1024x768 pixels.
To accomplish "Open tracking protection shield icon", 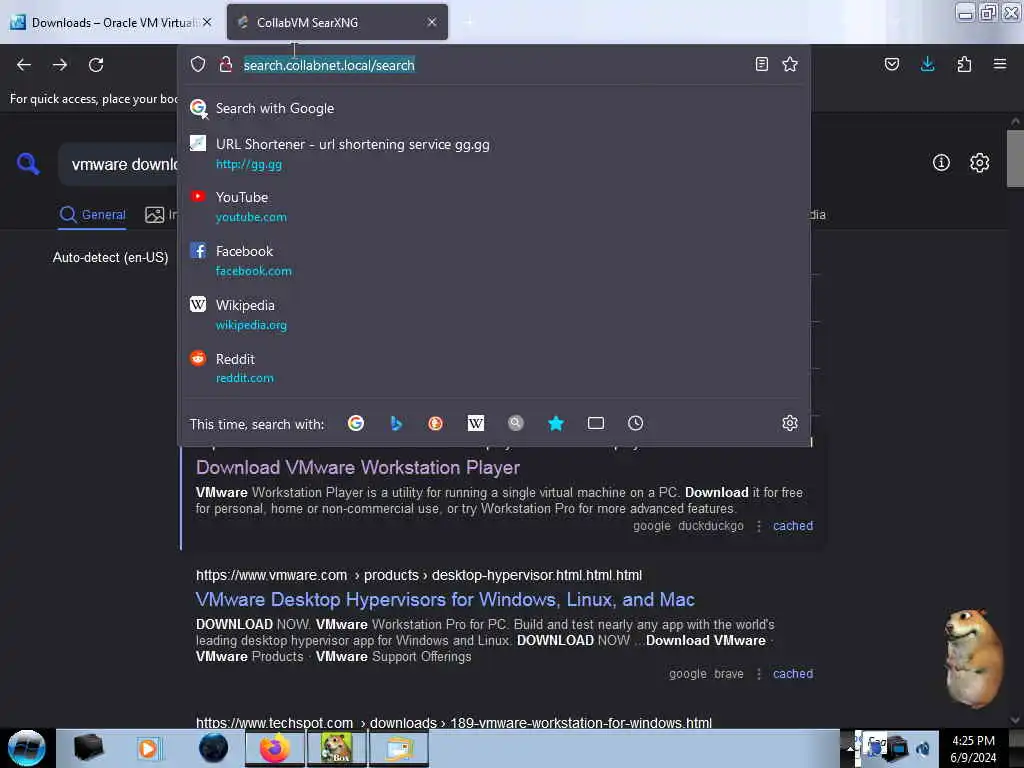I will tap(198, 64).
